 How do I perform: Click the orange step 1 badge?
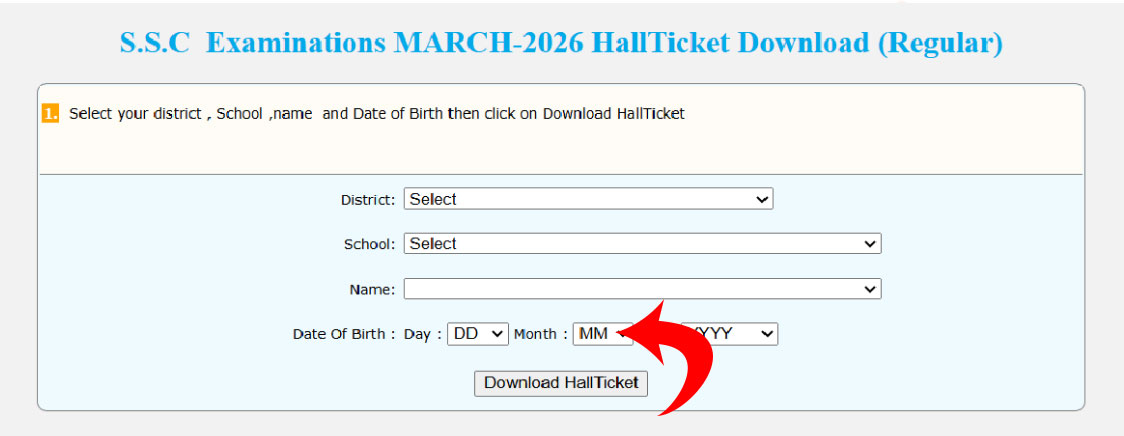[x=50, y=114]
